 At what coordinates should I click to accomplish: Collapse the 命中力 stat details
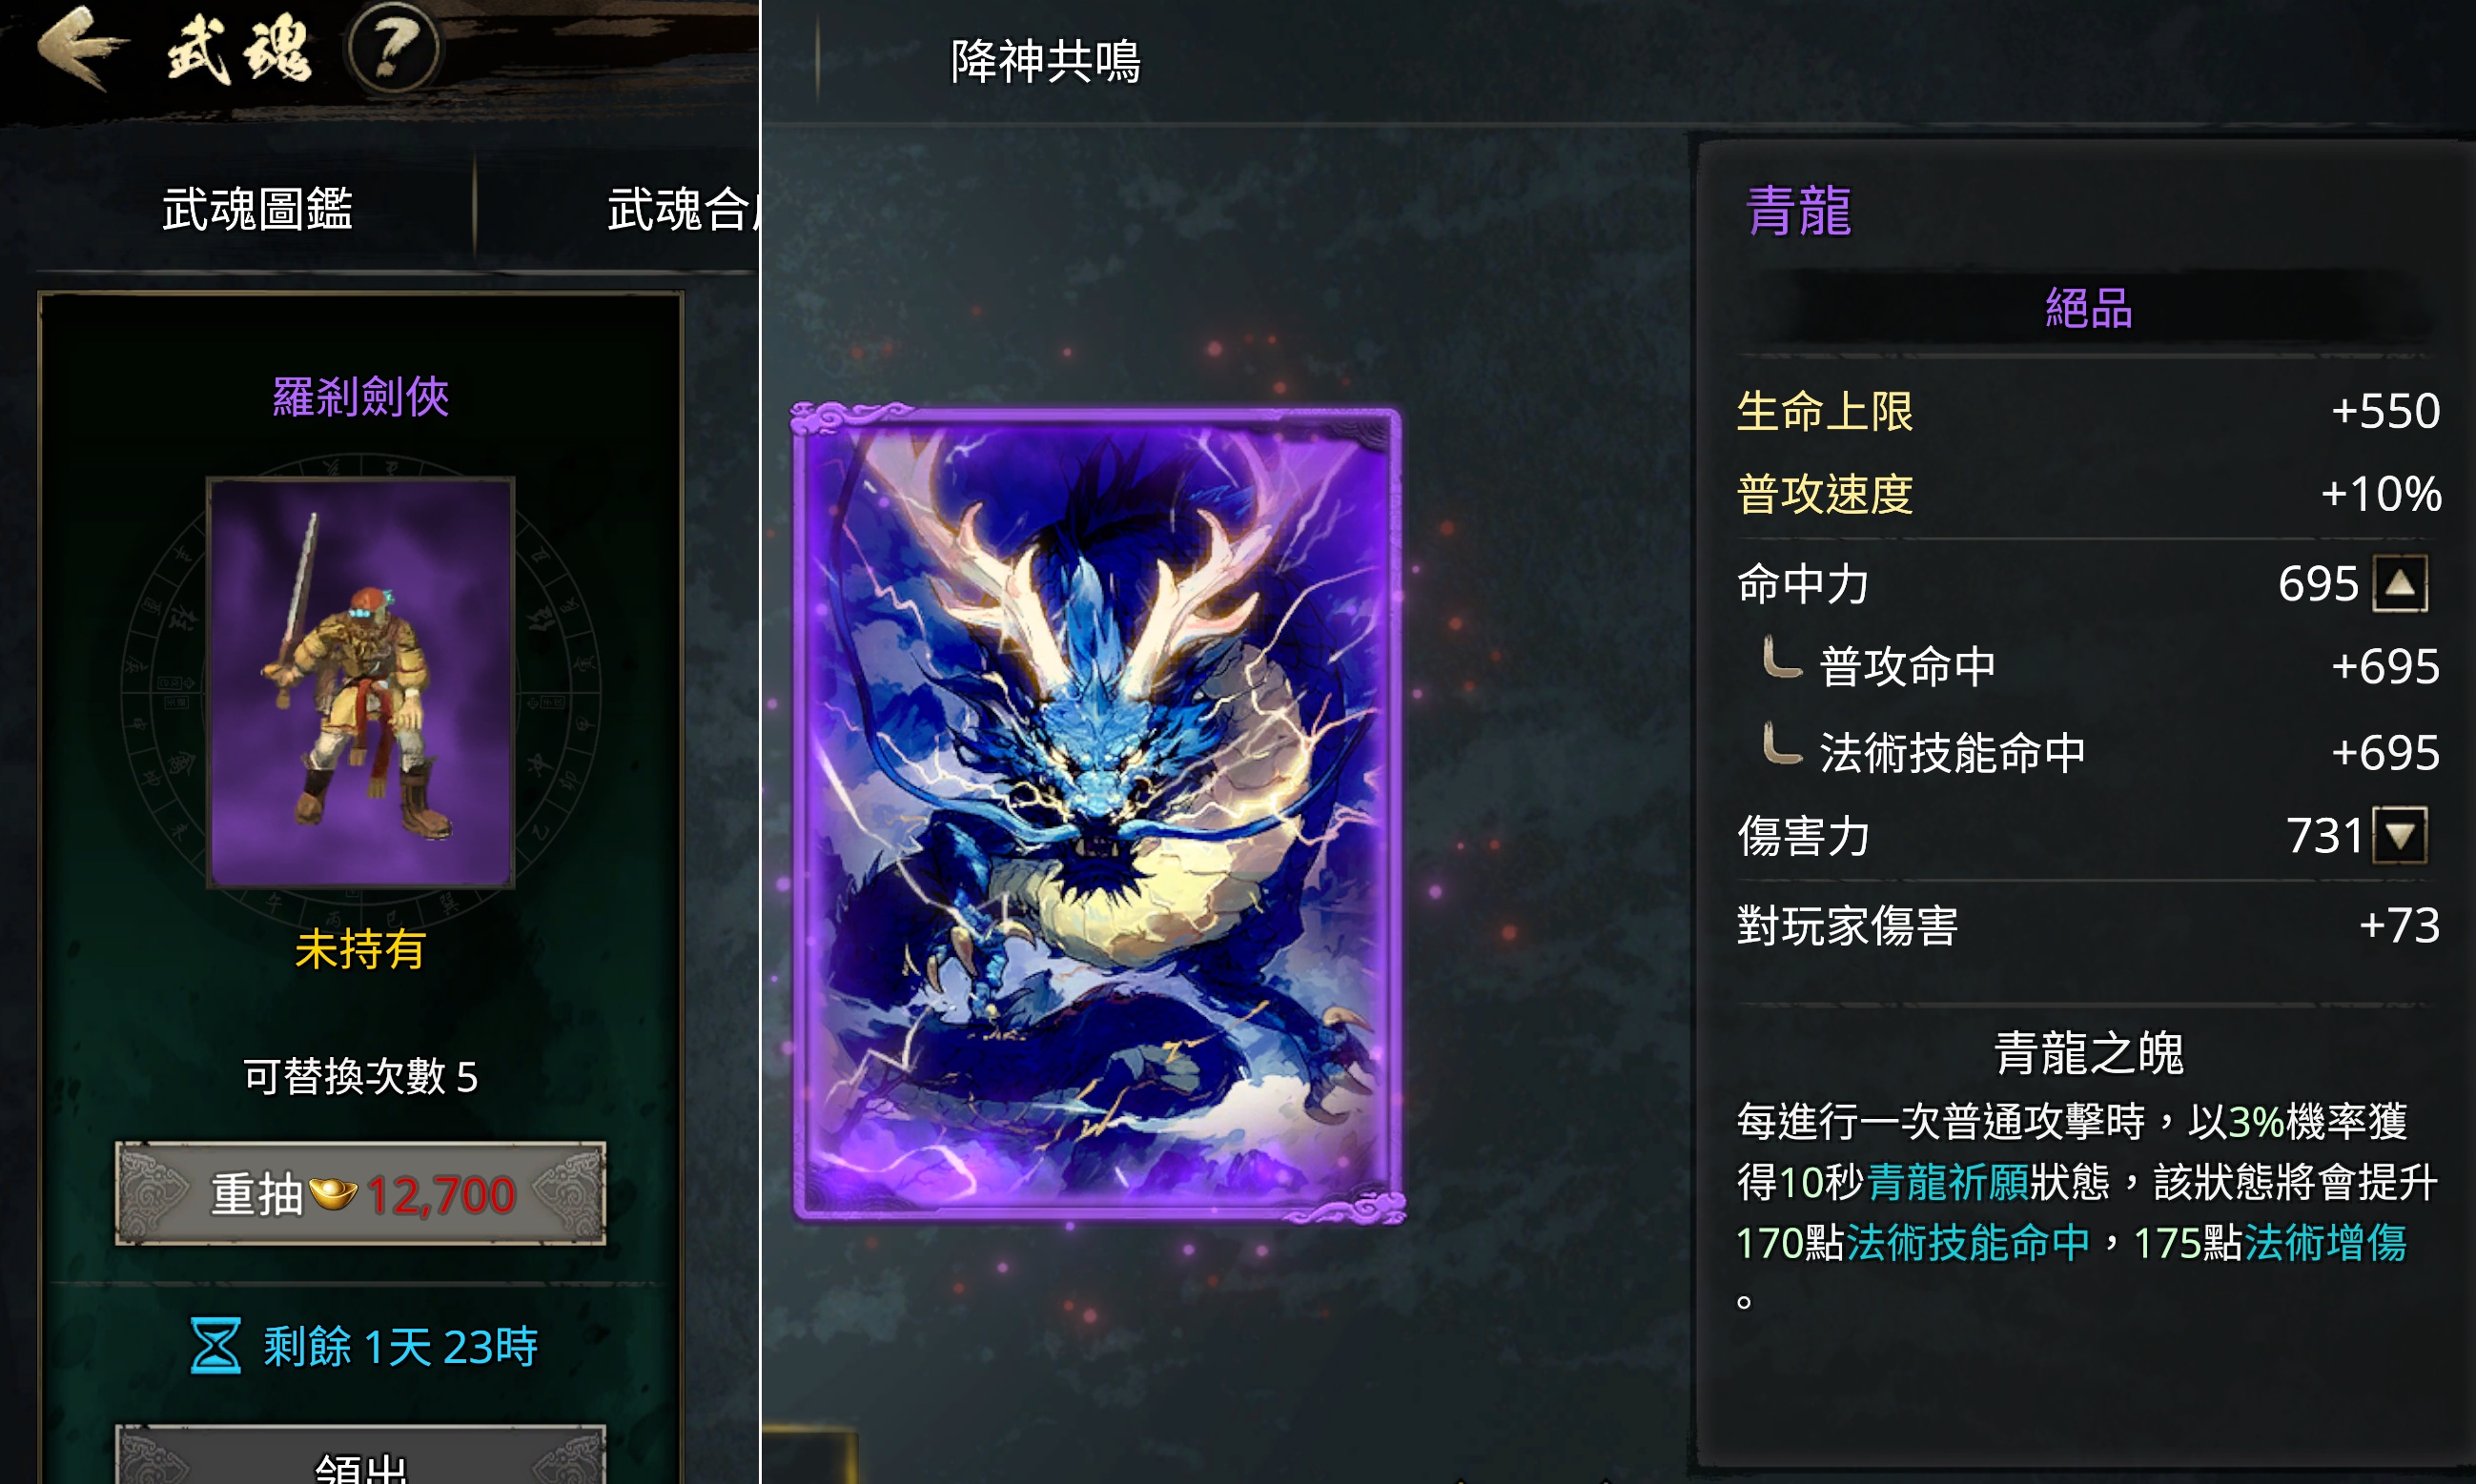(2400, 584)
